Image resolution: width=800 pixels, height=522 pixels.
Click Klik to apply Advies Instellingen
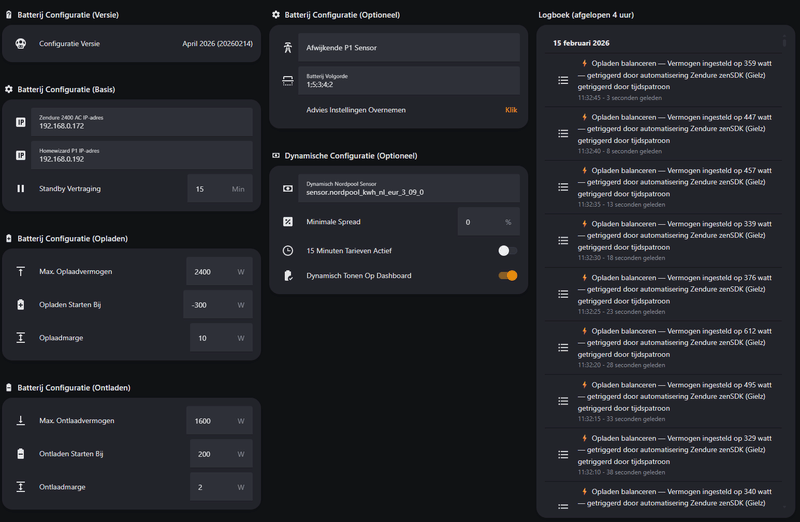click(511, 110)
